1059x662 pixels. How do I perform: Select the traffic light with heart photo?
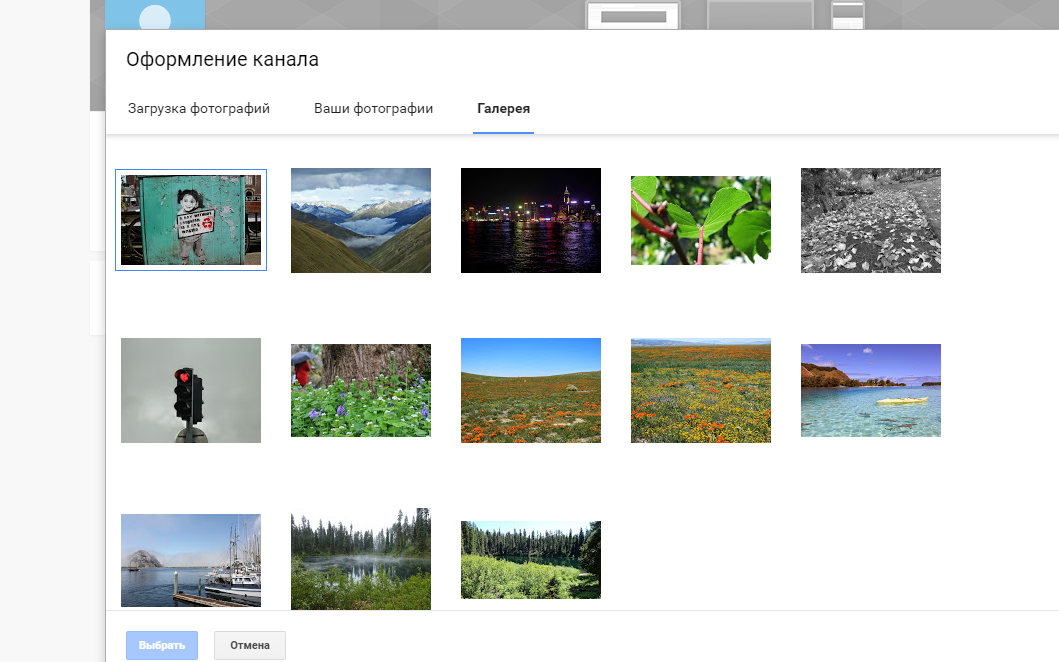(191, 390)
